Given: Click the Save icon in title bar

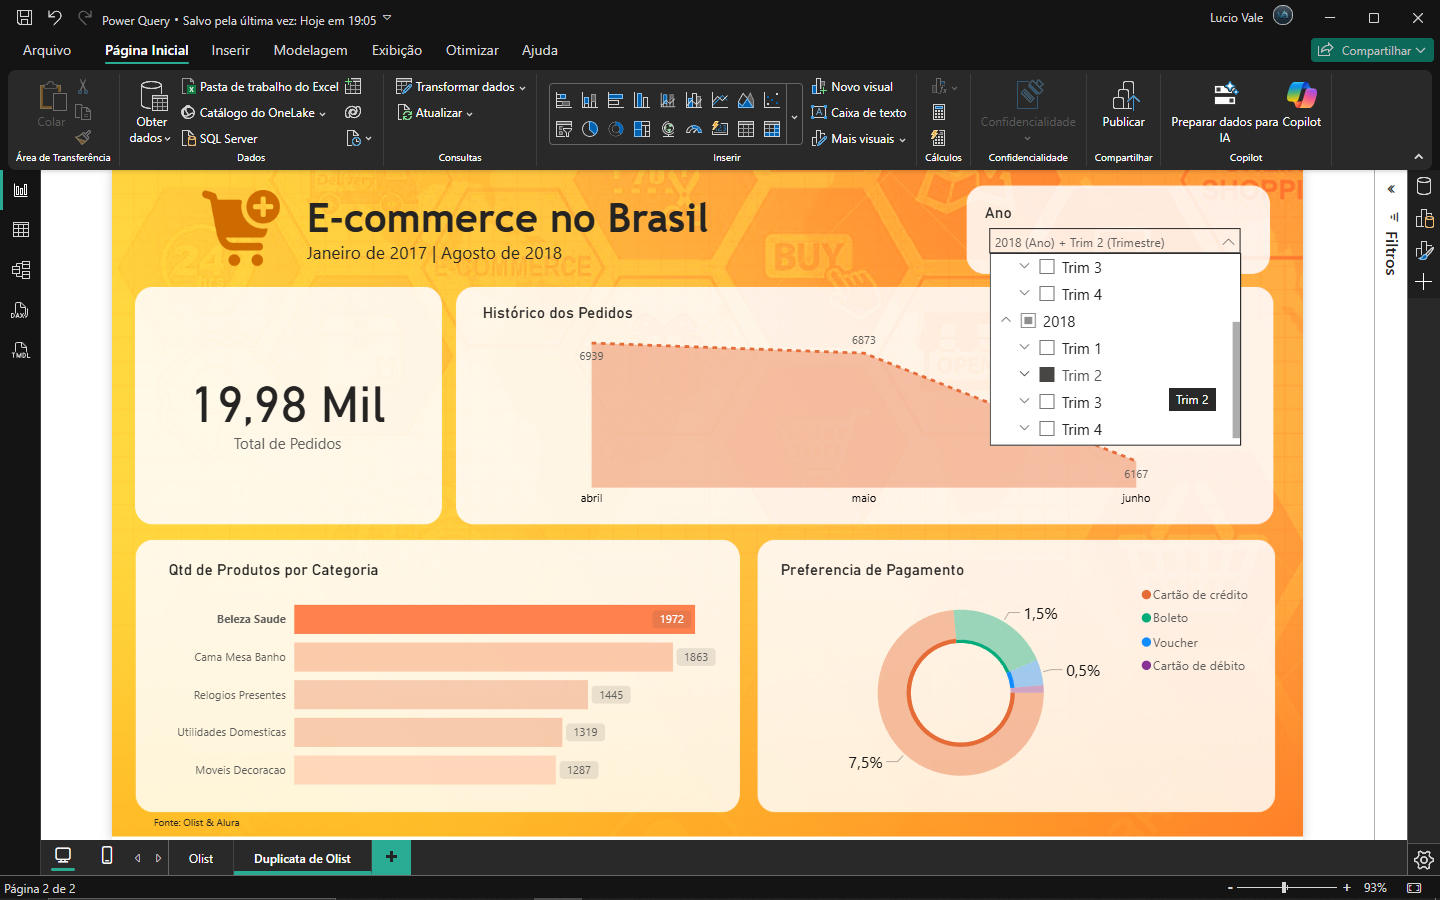Looking at the screenshot, I should [24, 18].
